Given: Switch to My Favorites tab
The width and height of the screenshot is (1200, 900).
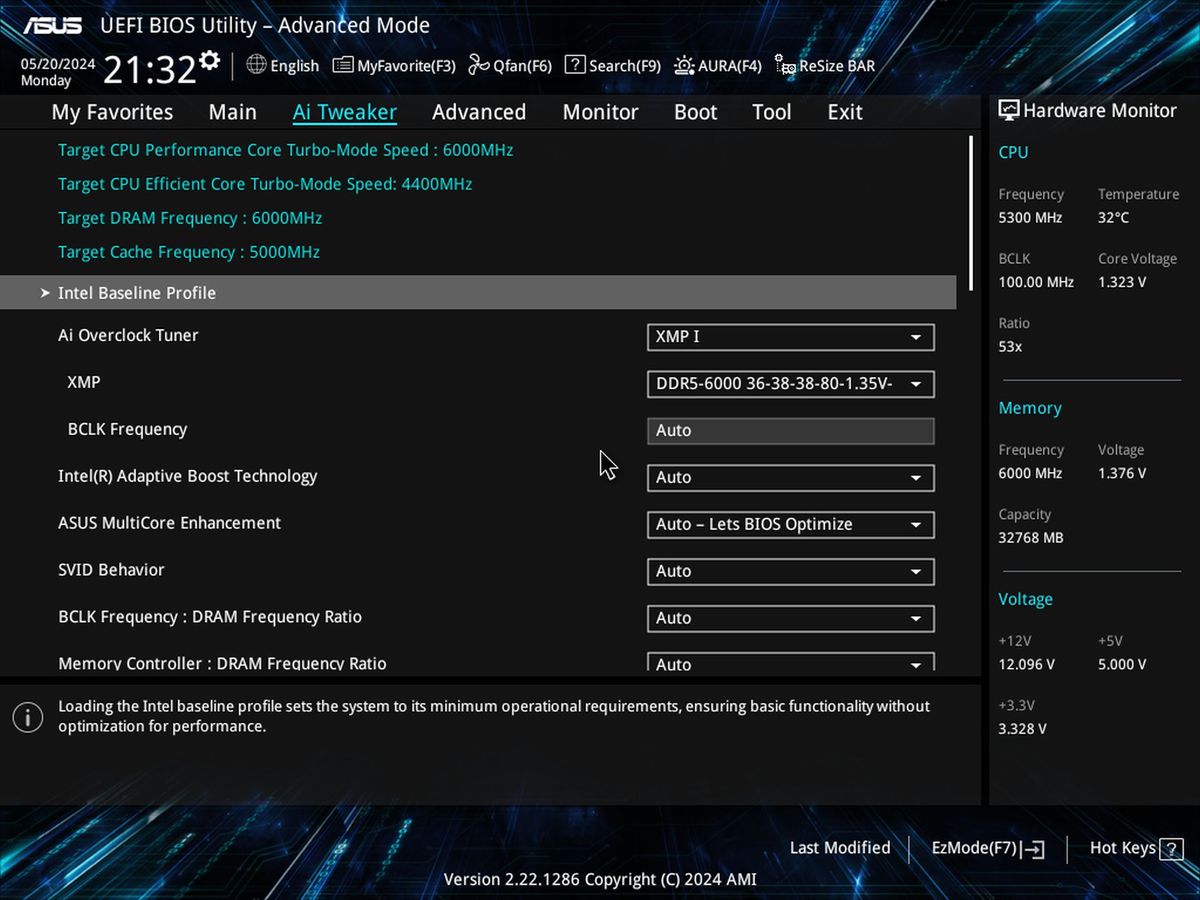Looking at the screenshot, I should [112, 112].
